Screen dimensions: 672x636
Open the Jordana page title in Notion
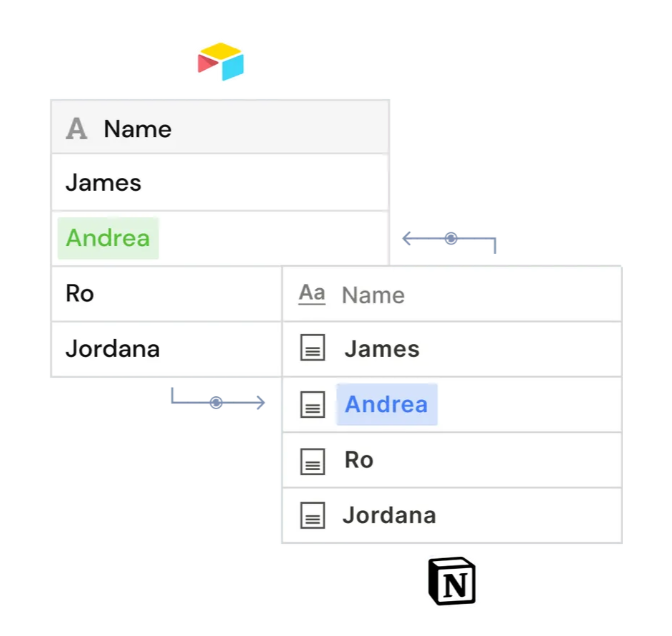coord(389,515)
